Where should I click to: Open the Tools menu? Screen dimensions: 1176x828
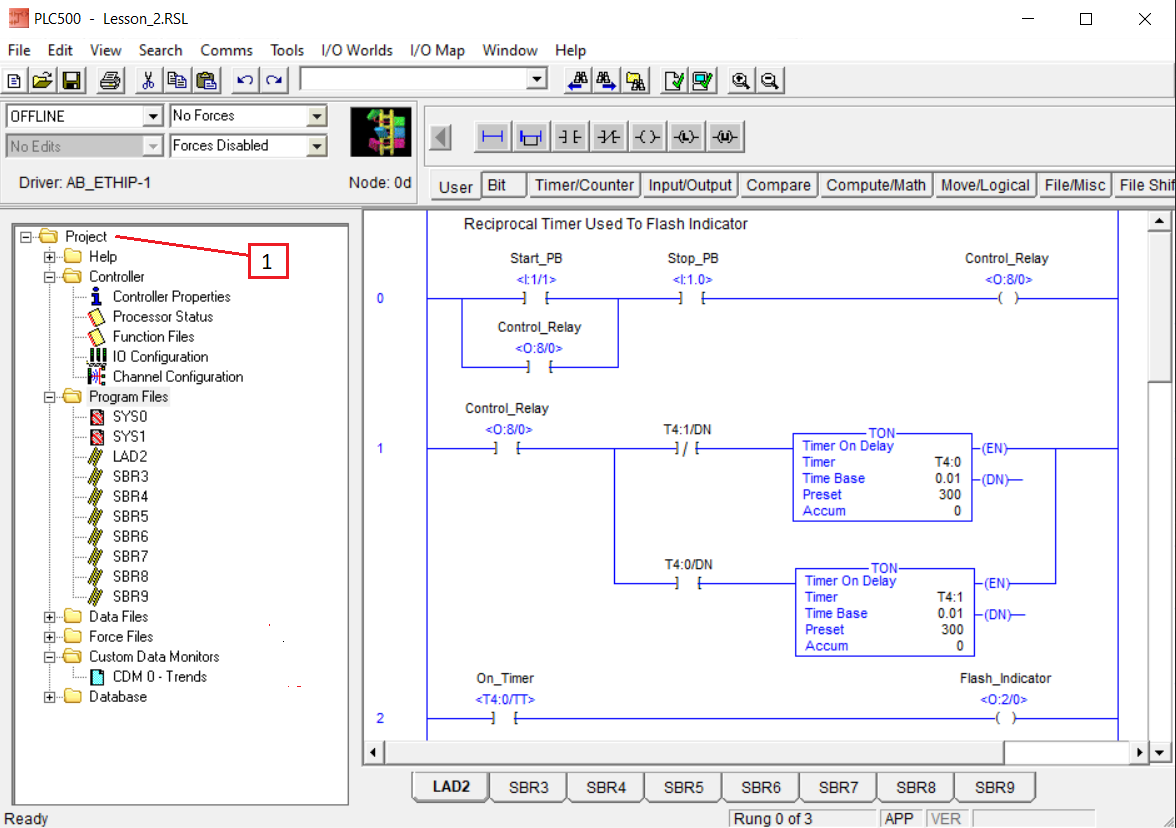point(286,50)
